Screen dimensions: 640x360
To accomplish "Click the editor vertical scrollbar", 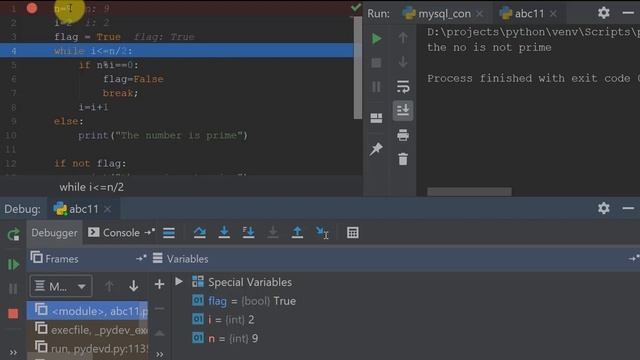I will pos(358,67).
